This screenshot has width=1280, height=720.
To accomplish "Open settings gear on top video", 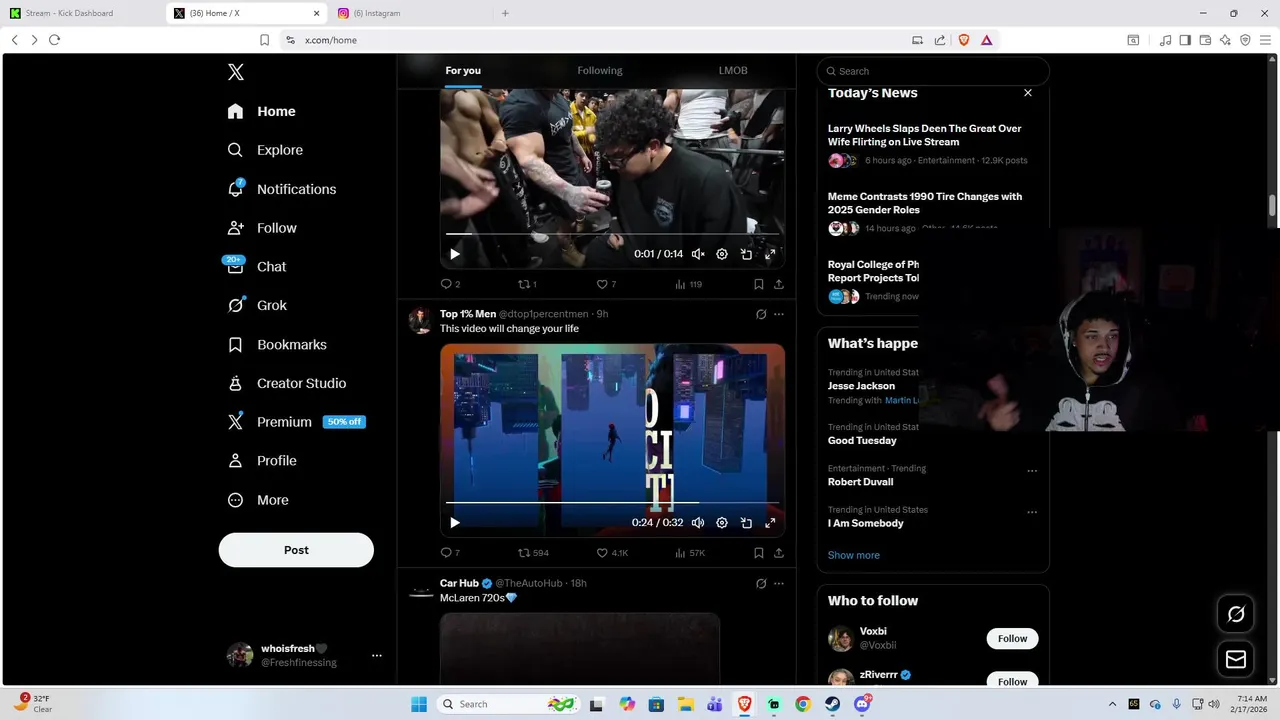I will [x=722, y=254].
